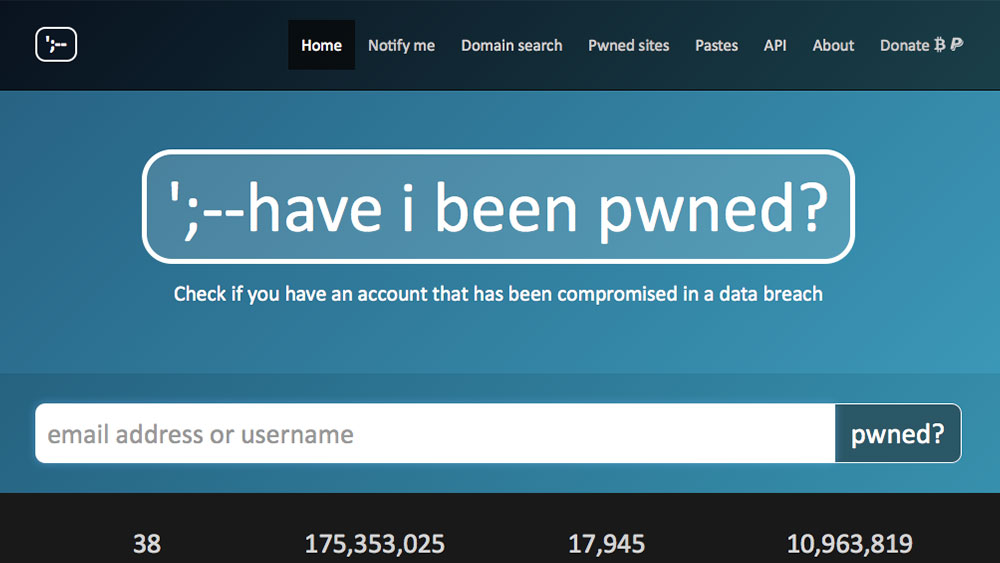This screenshot has width=1000, height=563.
Task: Go to the Notify me page
Action: pyautogui.click(x=401, y=45)
